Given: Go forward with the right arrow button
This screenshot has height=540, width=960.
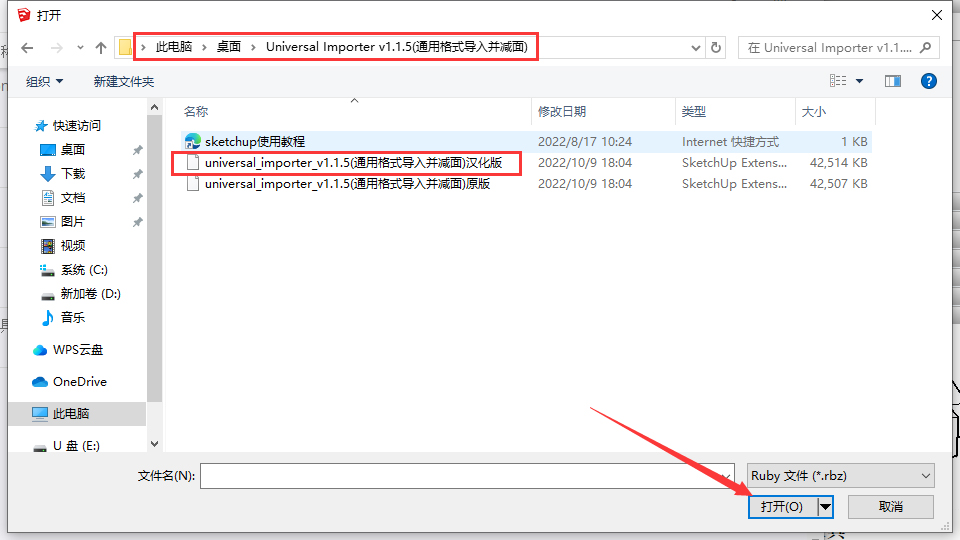Looking at the screenshot, I should tap(56, 48).
